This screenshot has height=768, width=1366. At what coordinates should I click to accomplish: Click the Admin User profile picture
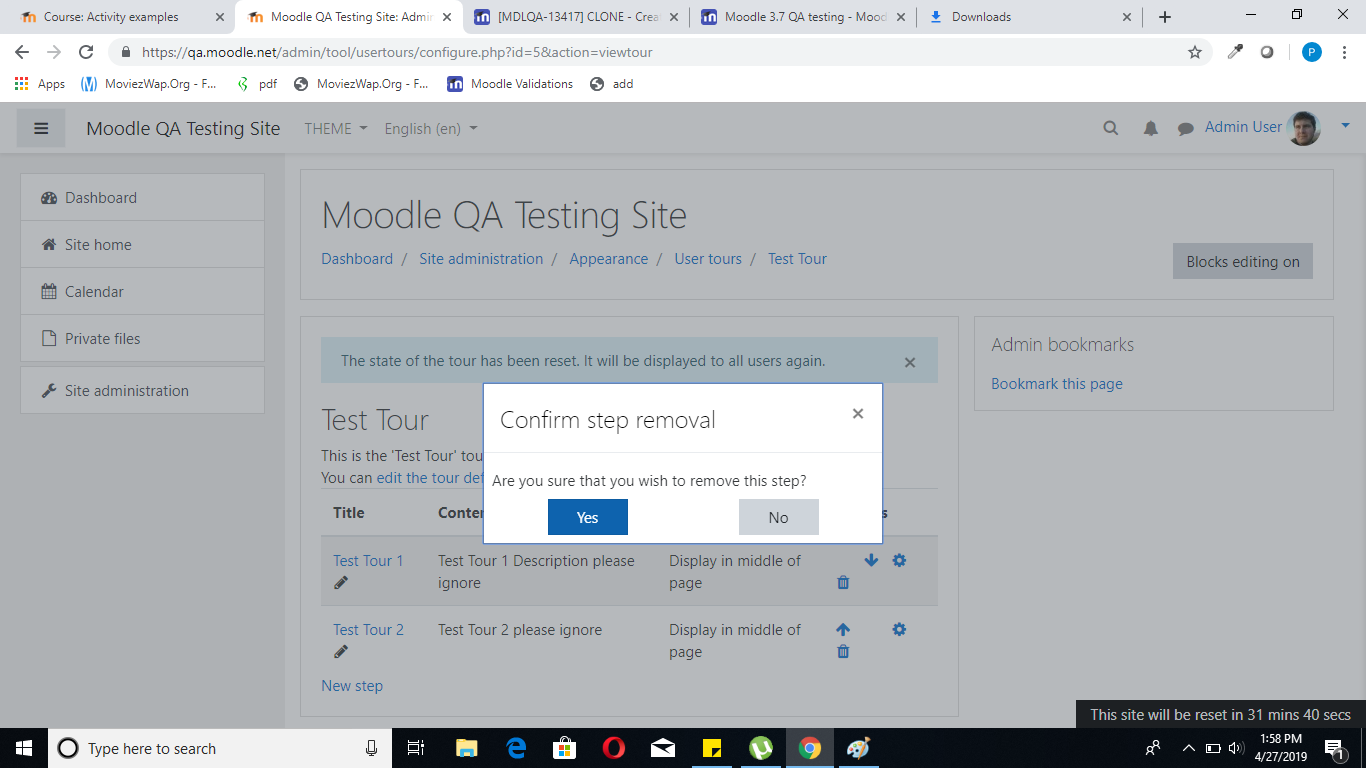(x=1304, y=128)
